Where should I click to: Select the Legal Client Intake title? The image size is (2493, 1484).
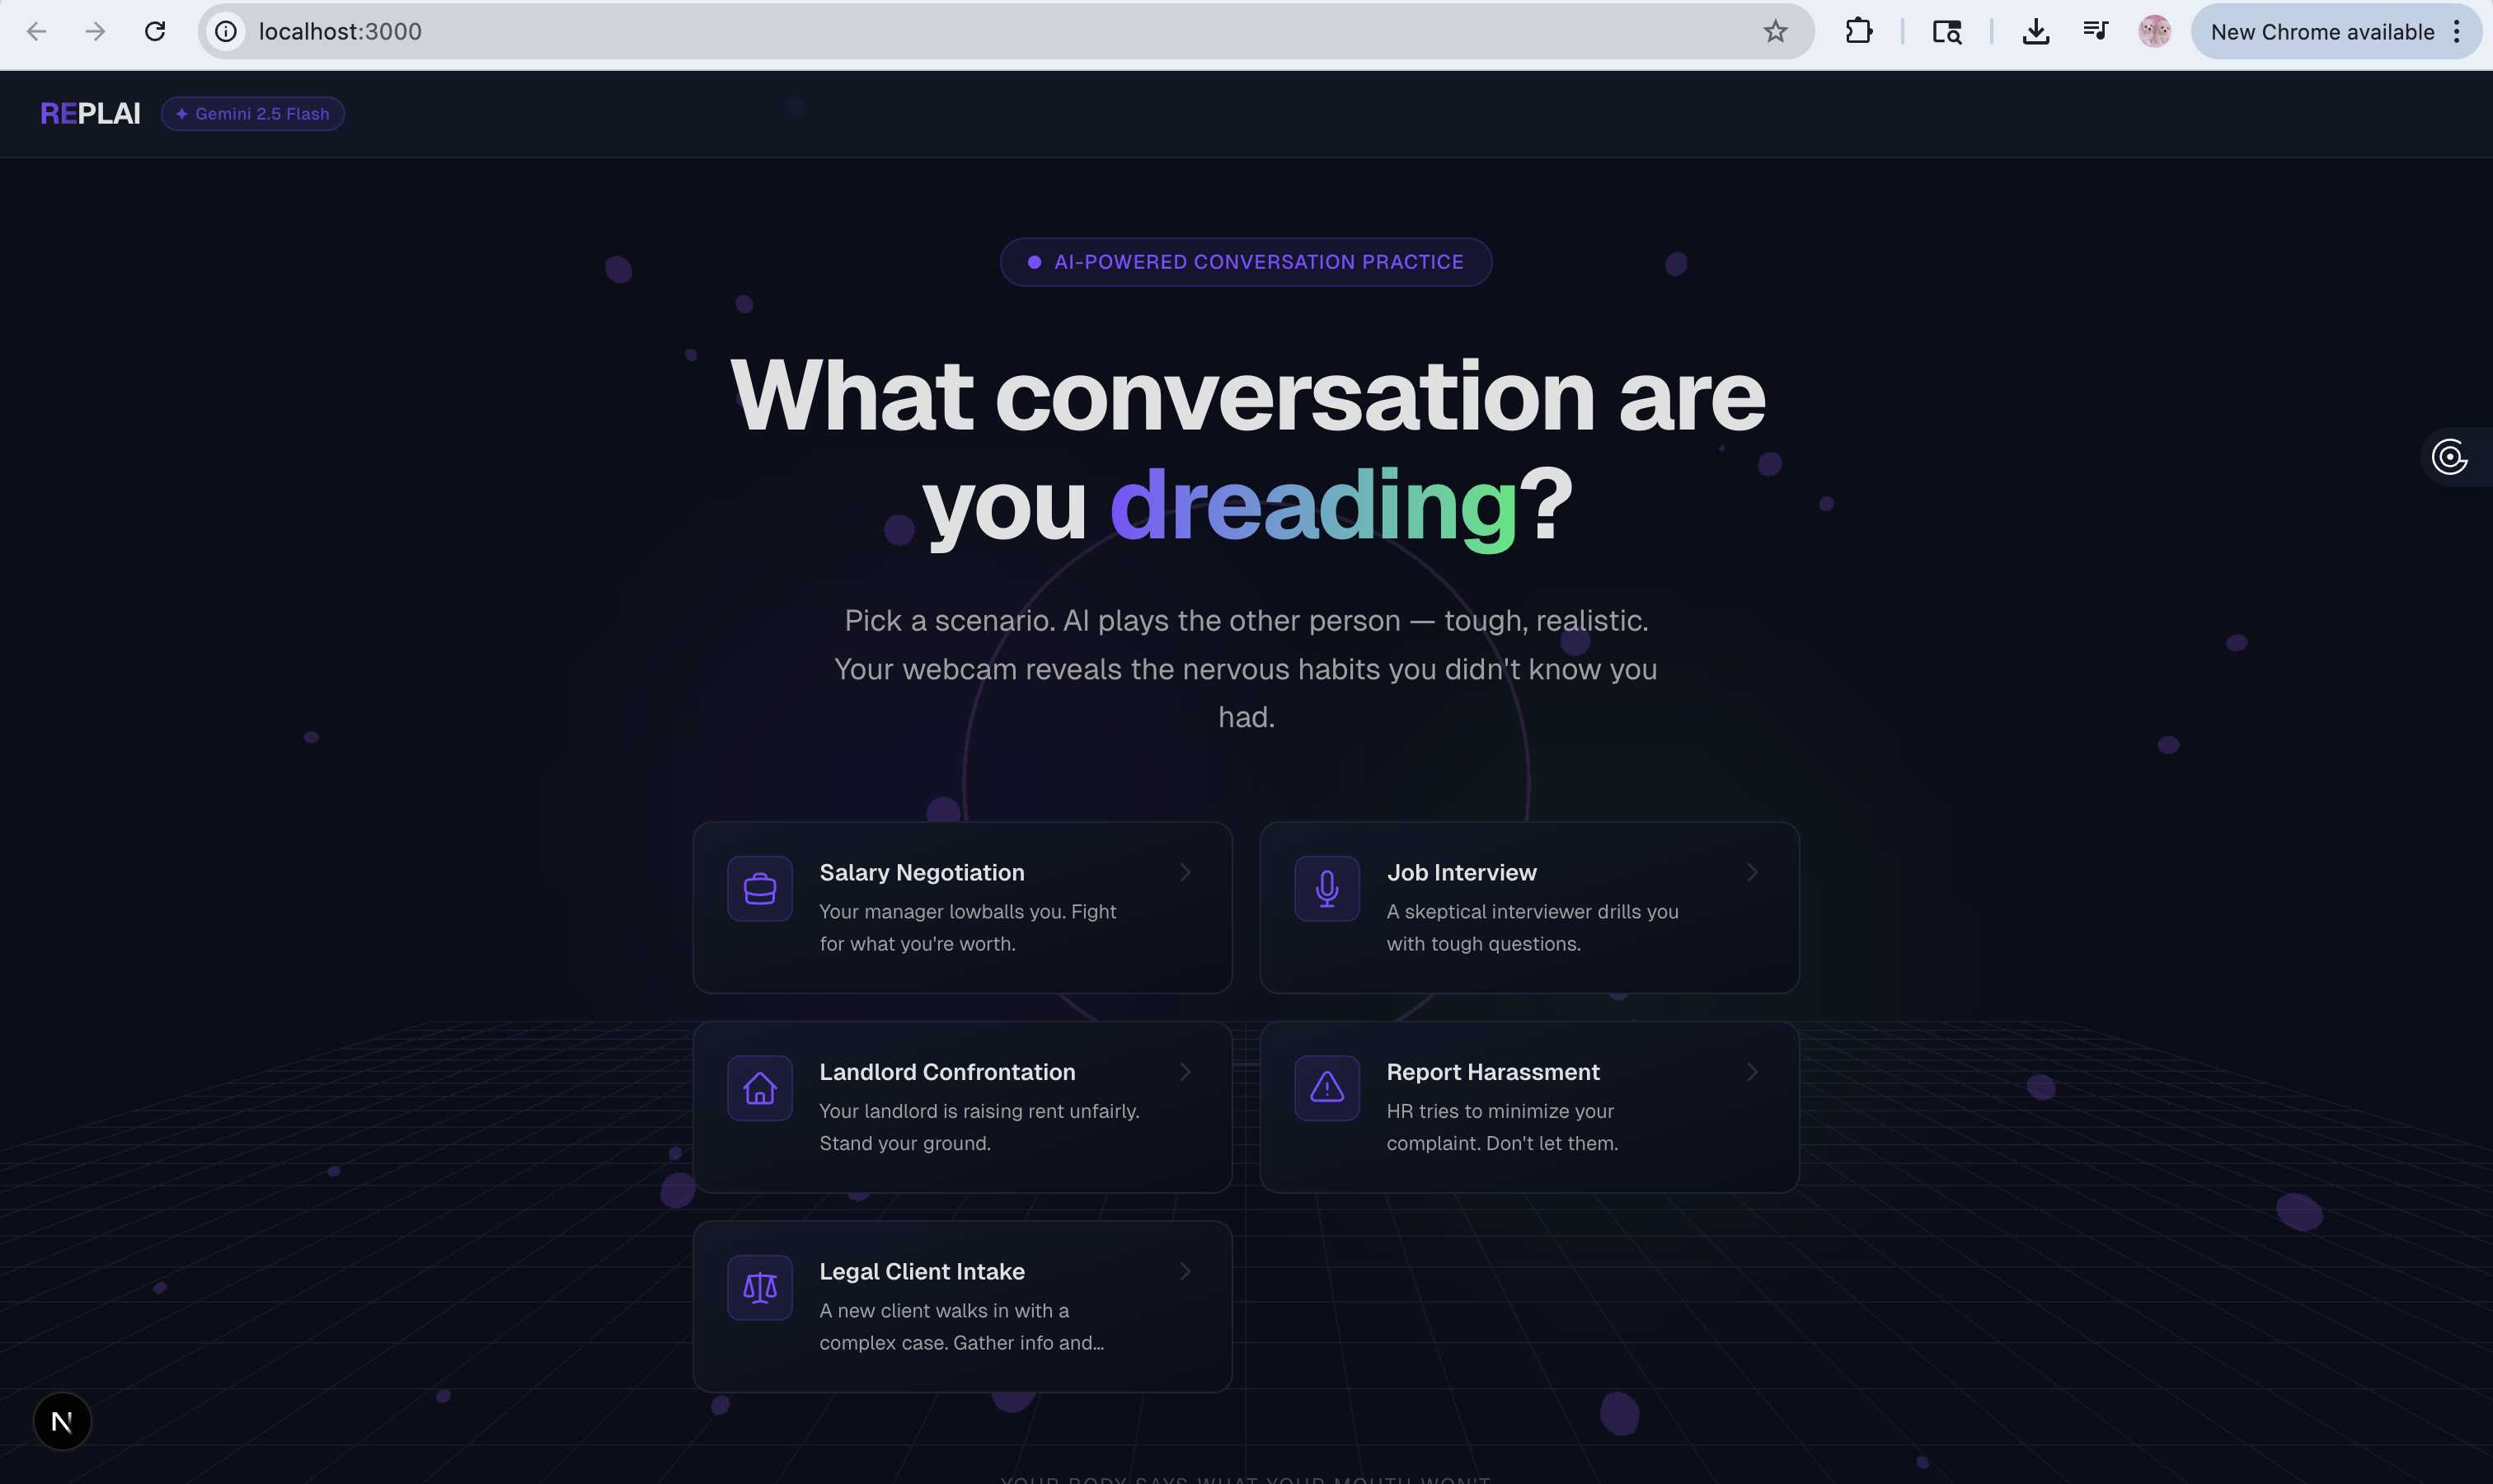[x=921, y=1271]
